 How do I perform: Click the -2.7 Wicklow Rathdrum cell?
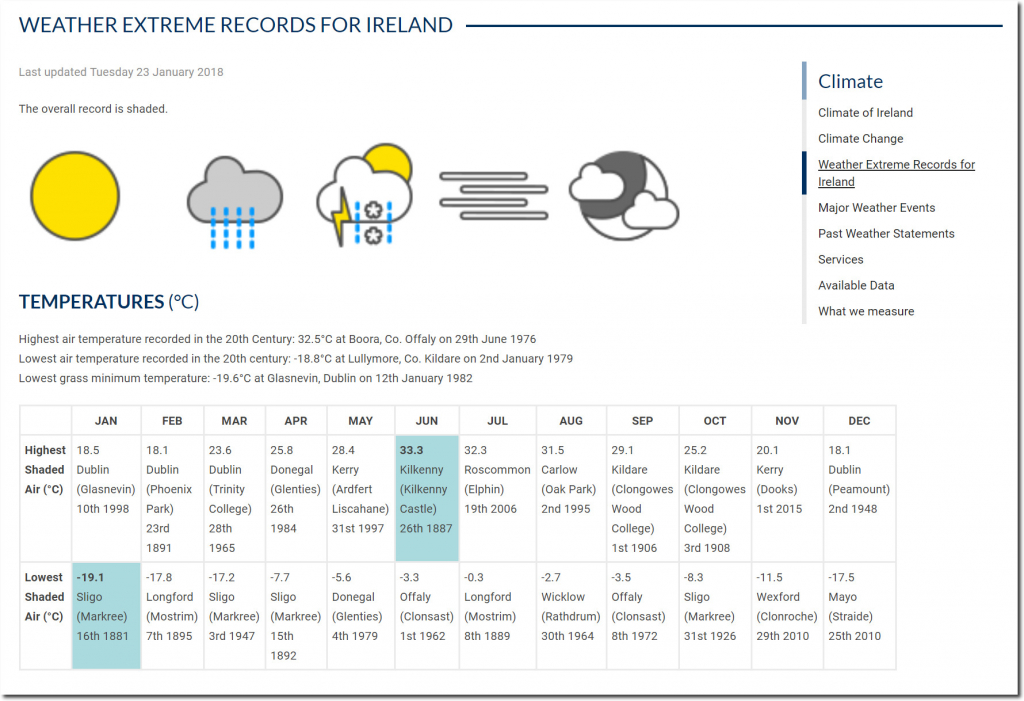(x=571, y=616)
